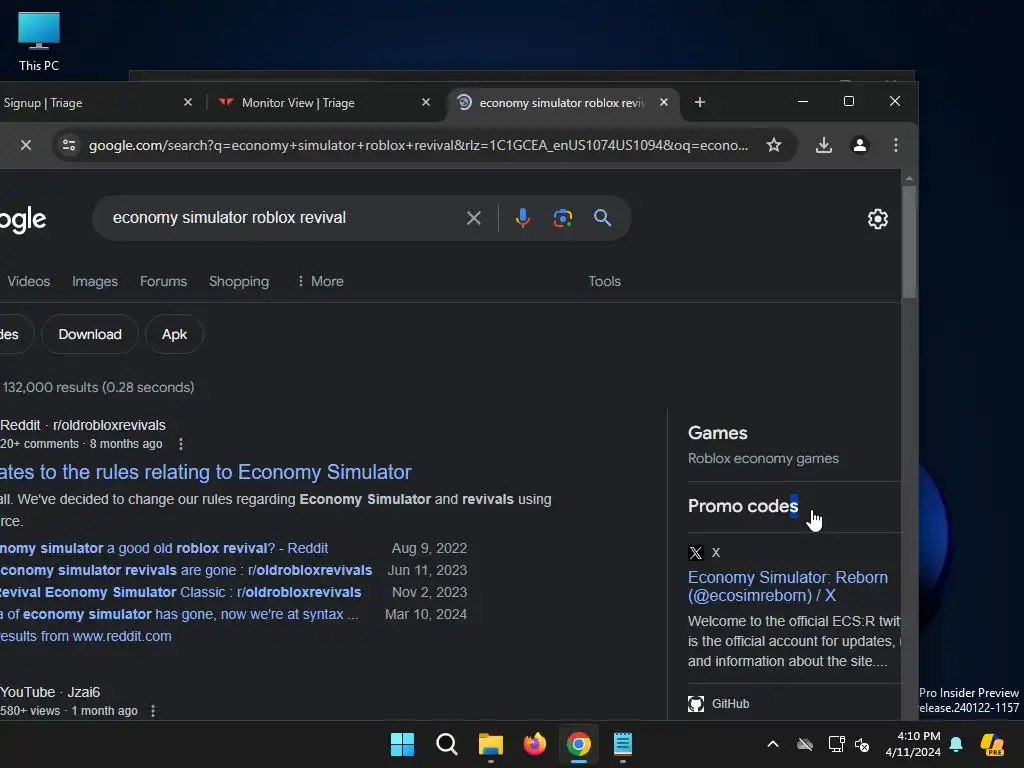Screen dimensions: 1024x768
Task: View site information icon in address bar
Action: (x=69, y=145)
